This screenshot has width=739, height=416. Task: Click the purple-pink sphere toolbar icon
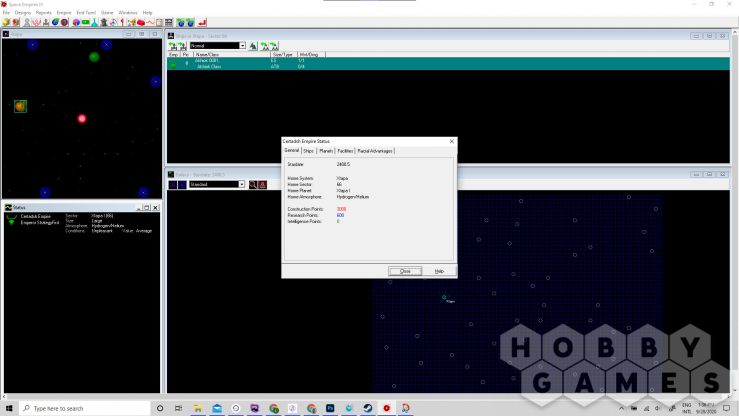tap(76, 22)
